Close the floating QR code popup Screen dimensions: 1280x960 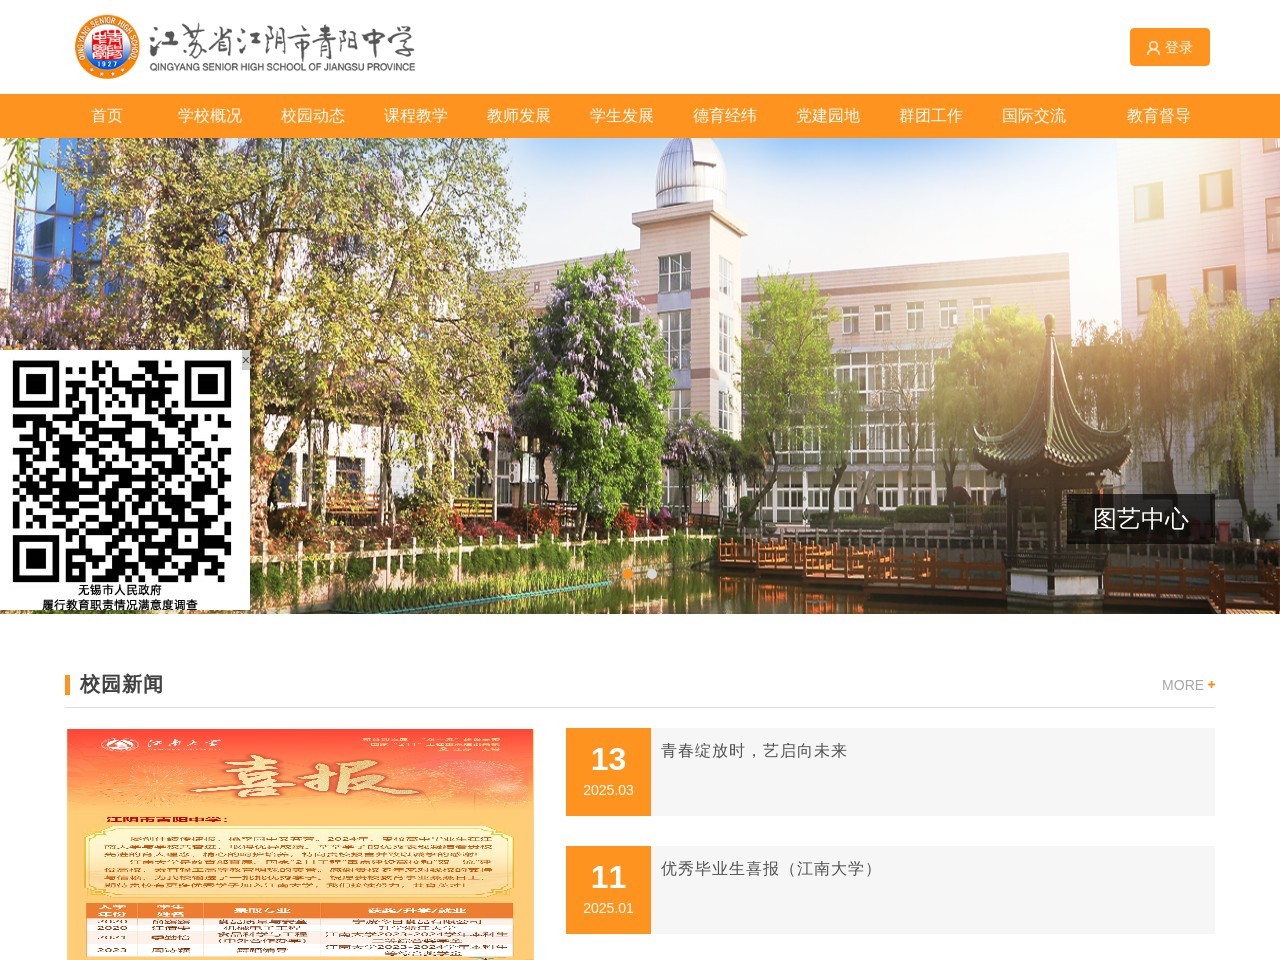click(x=245, y=359)
